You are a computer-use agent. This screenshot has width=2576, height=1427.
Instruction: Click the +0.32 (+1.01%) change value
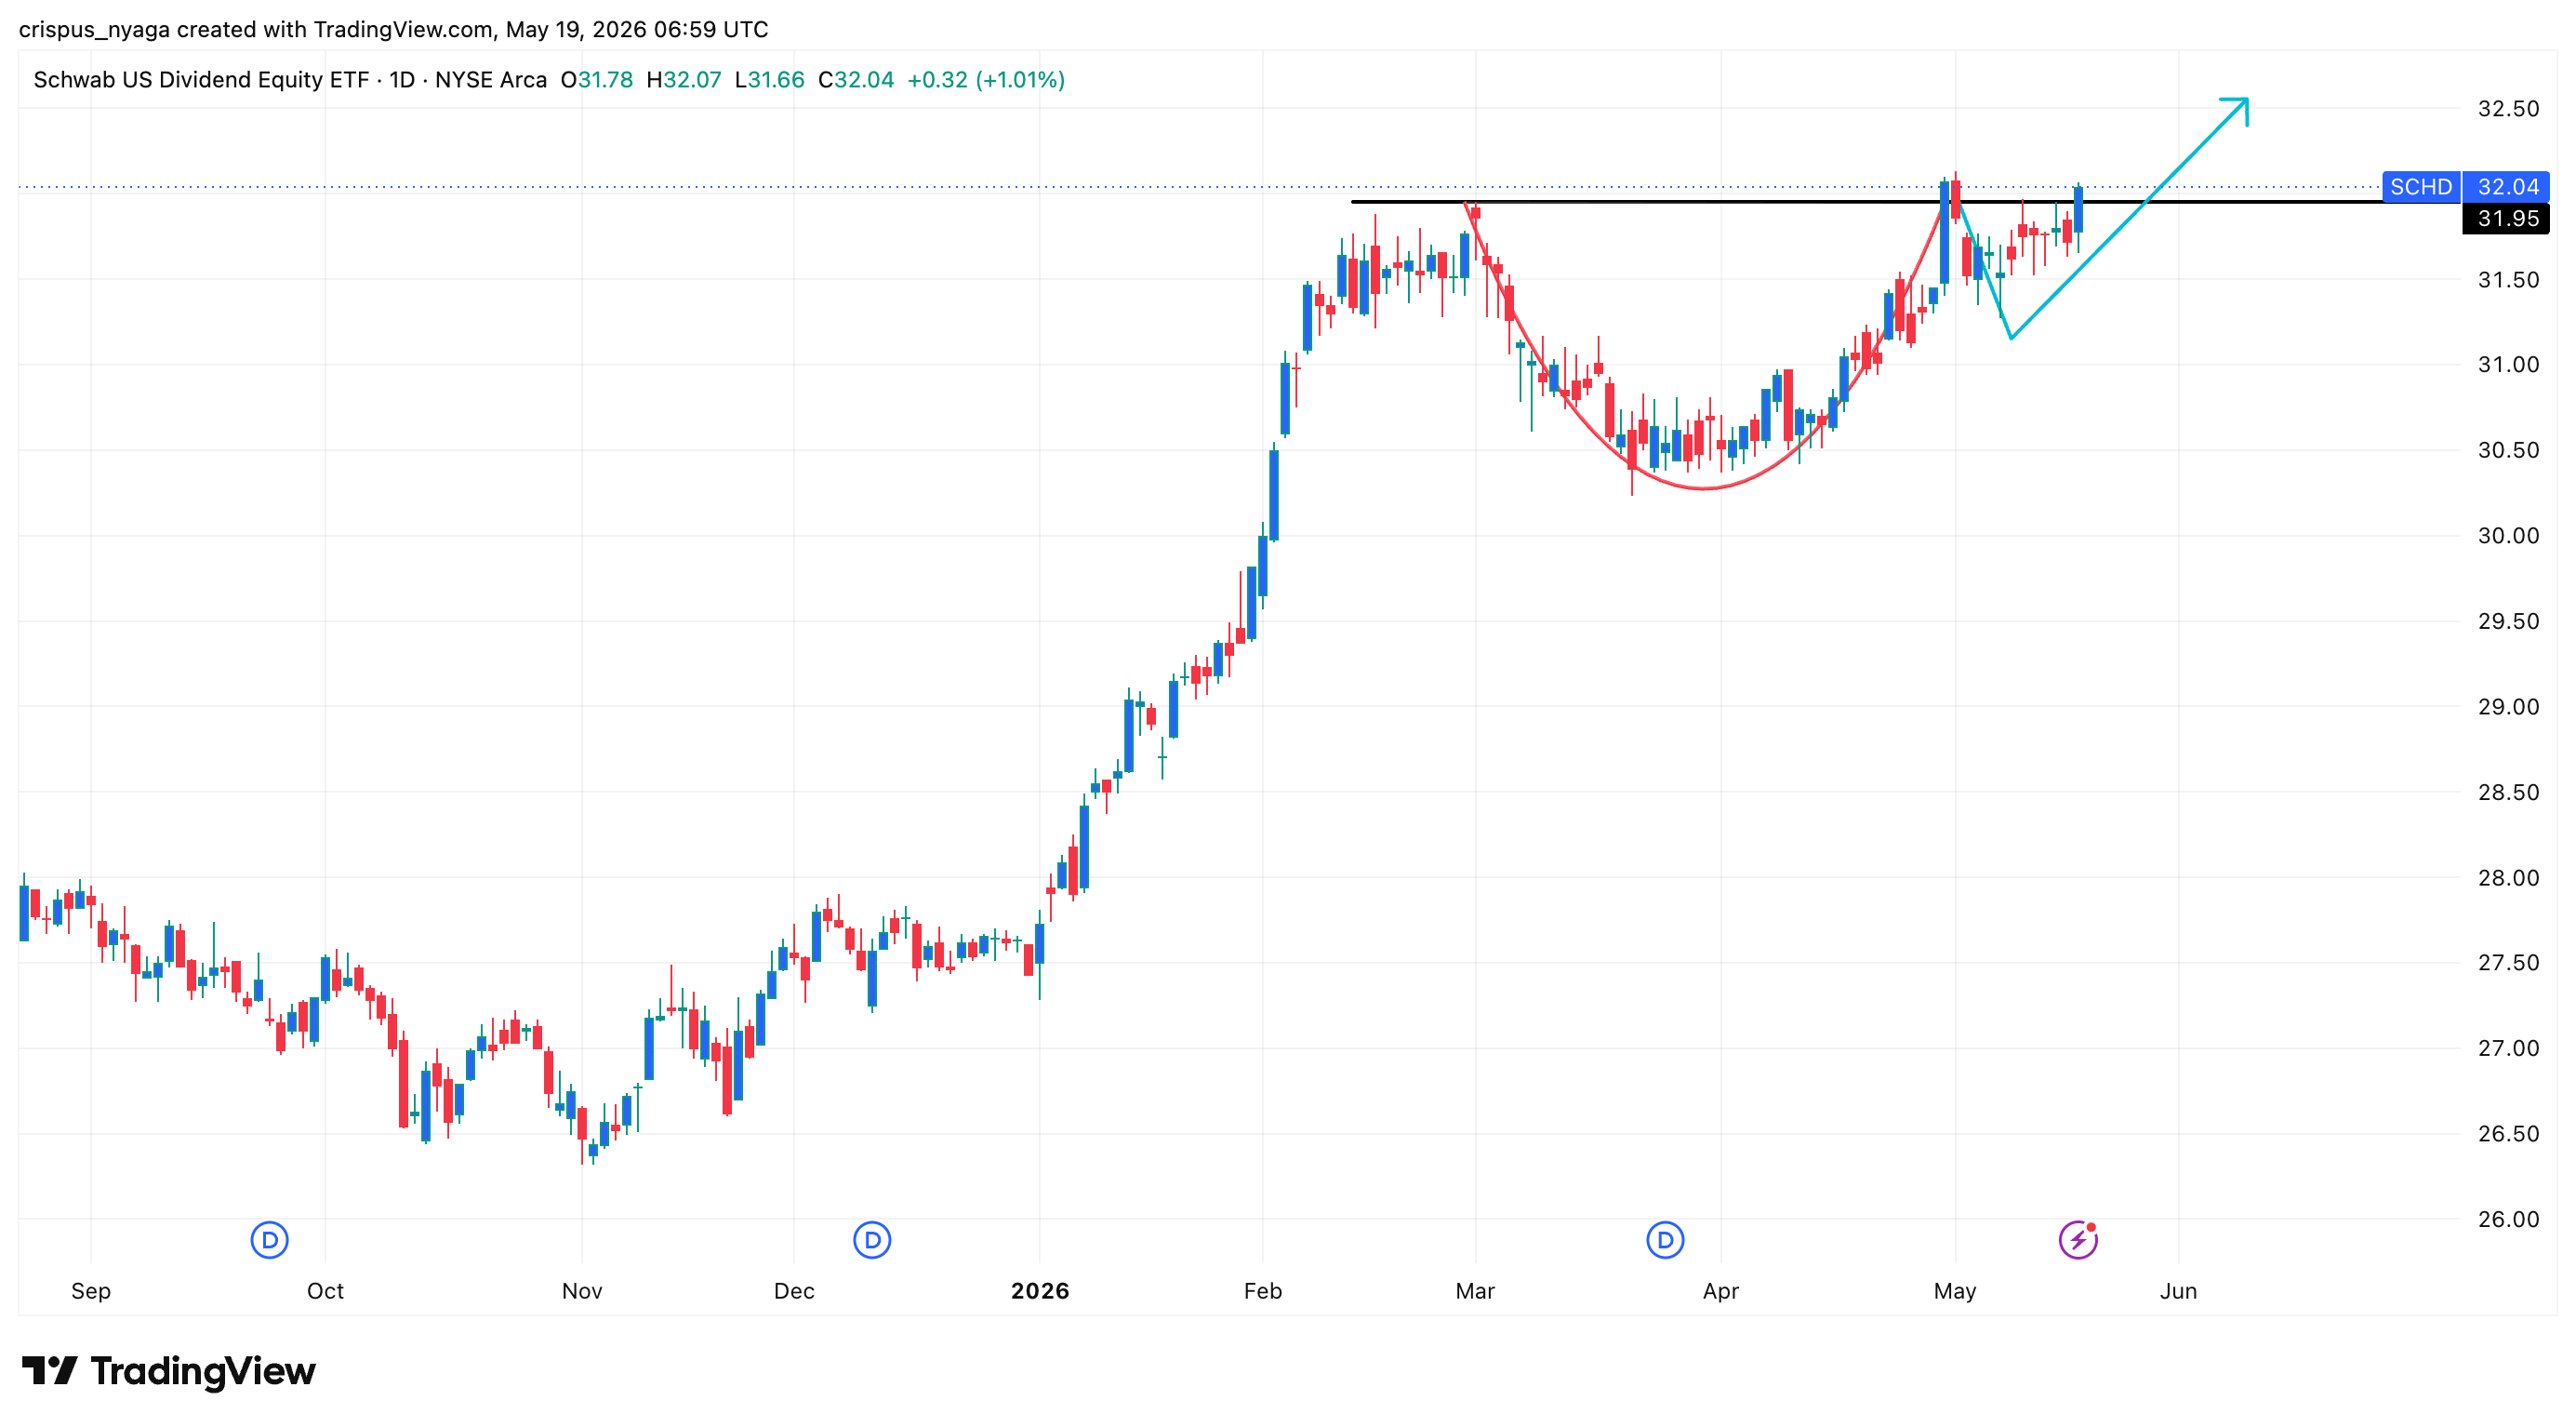pos(986,80)
